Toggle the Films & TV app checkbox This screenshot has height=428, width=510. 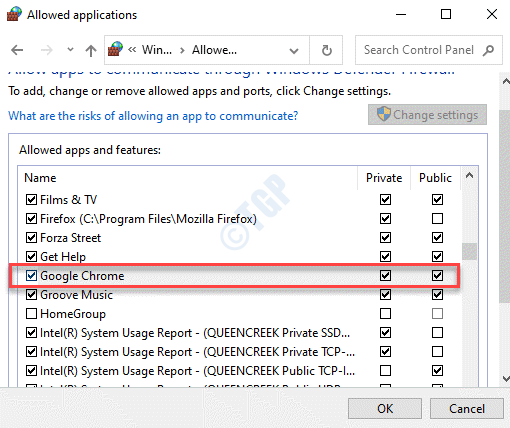click(x=31, y=200)
